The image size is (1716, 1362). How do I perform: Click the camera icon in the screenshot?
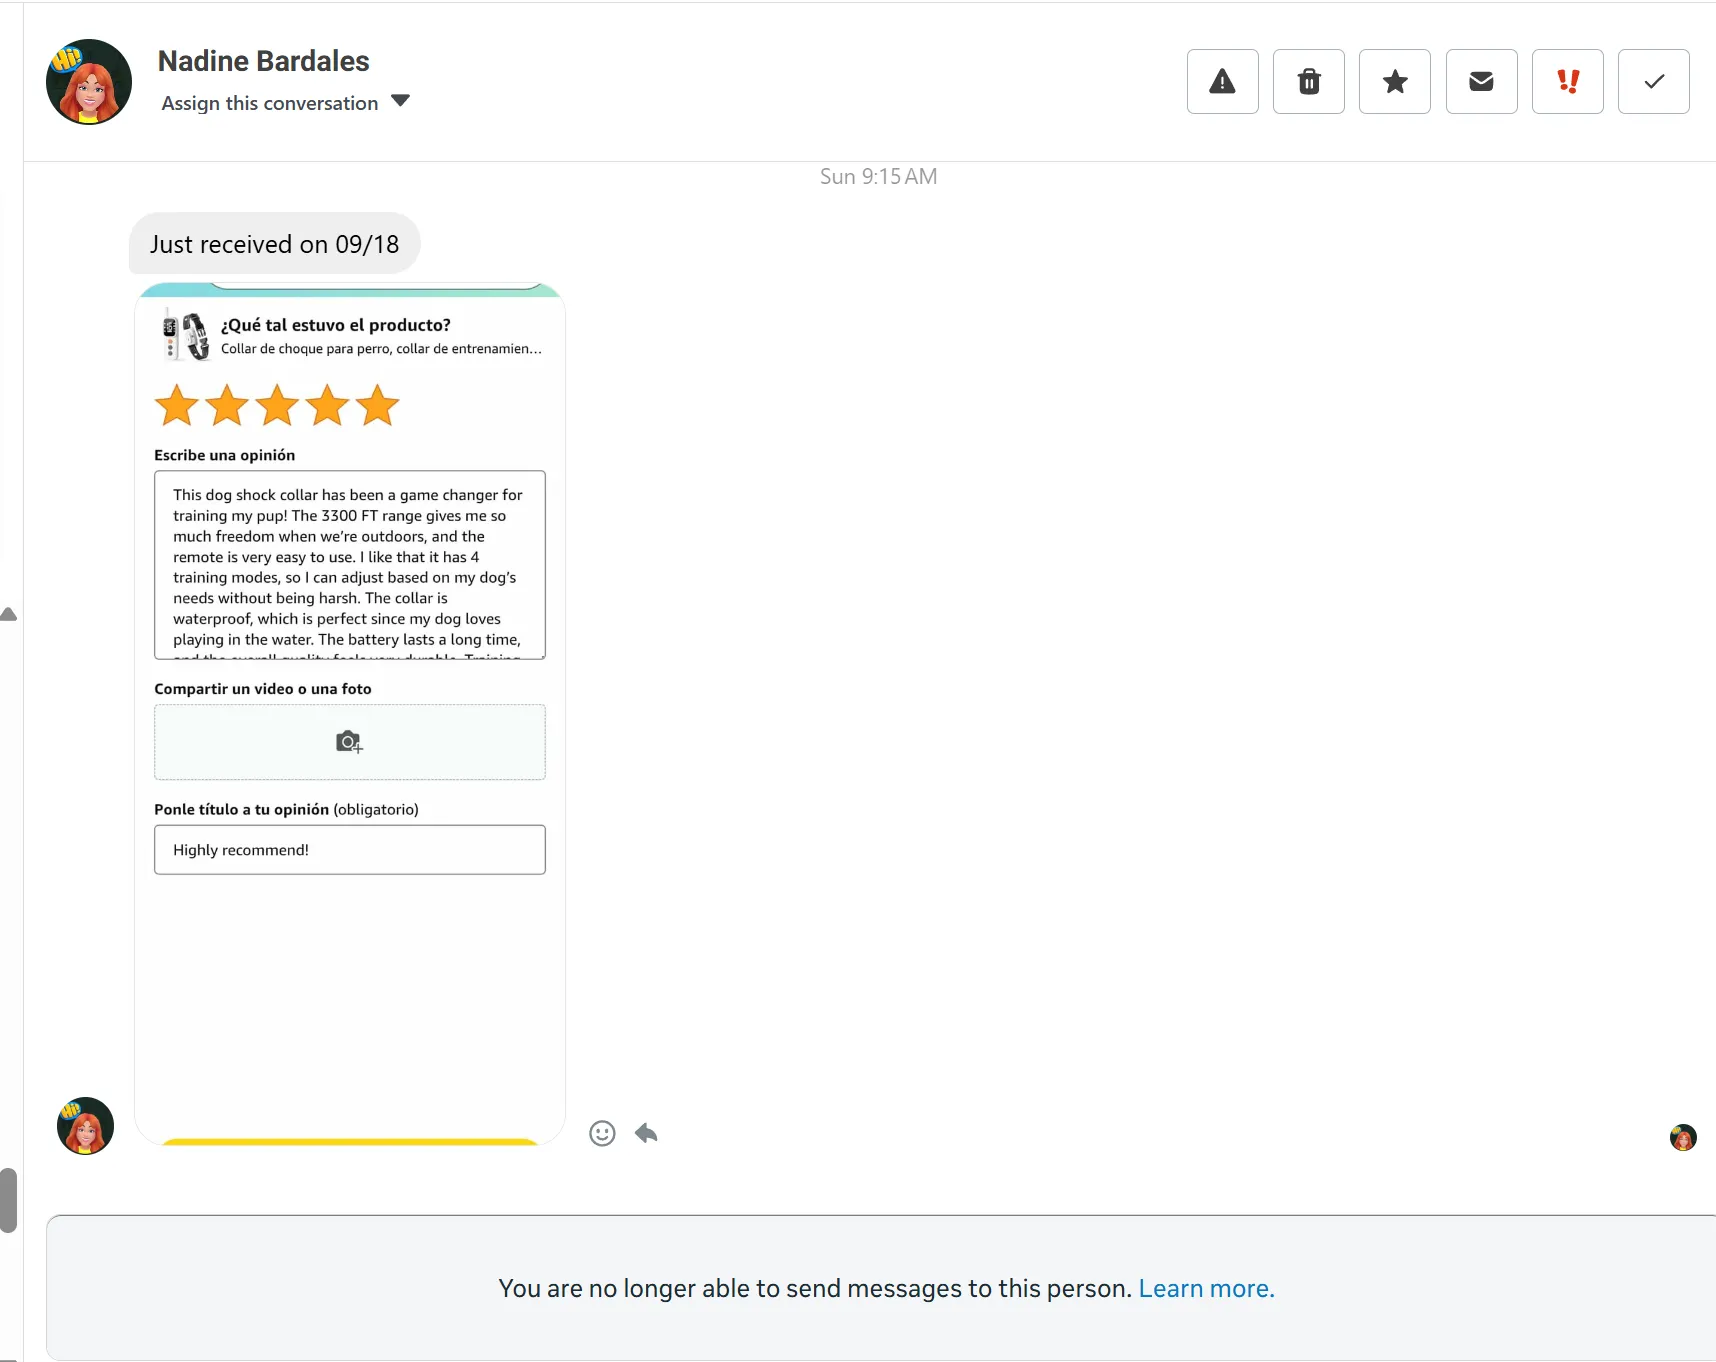349,742
